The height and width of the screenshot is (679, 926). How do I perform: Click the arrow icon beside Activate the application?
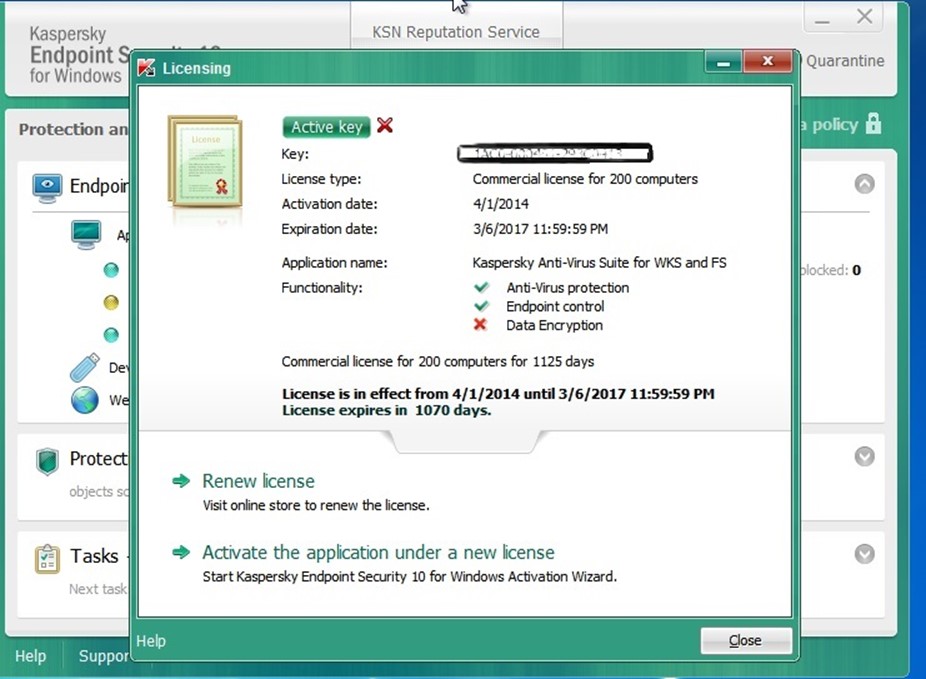pyautogui.click(x=181, y=553)
